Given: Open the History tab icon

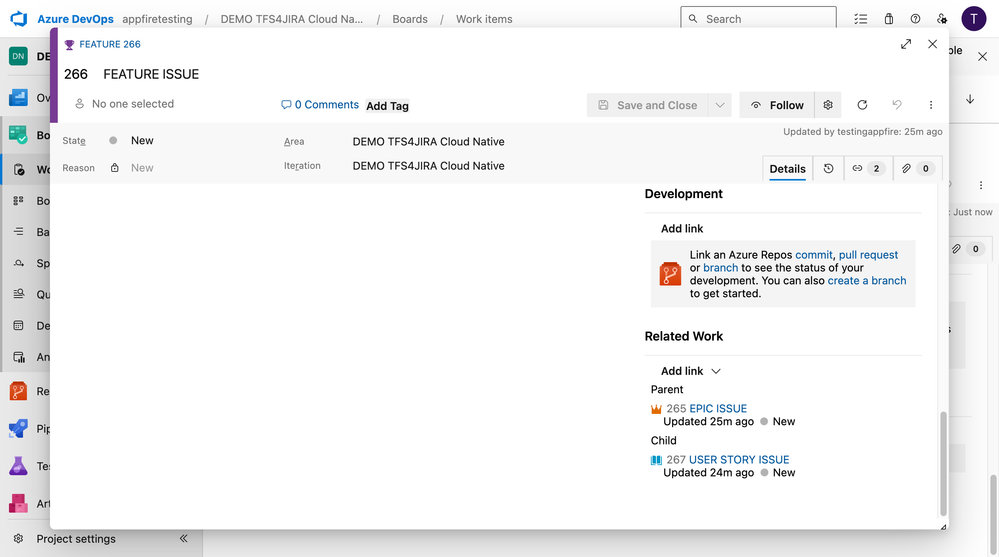Looking at the screenshot, I should pyautogui.click(x=828, y=169).
